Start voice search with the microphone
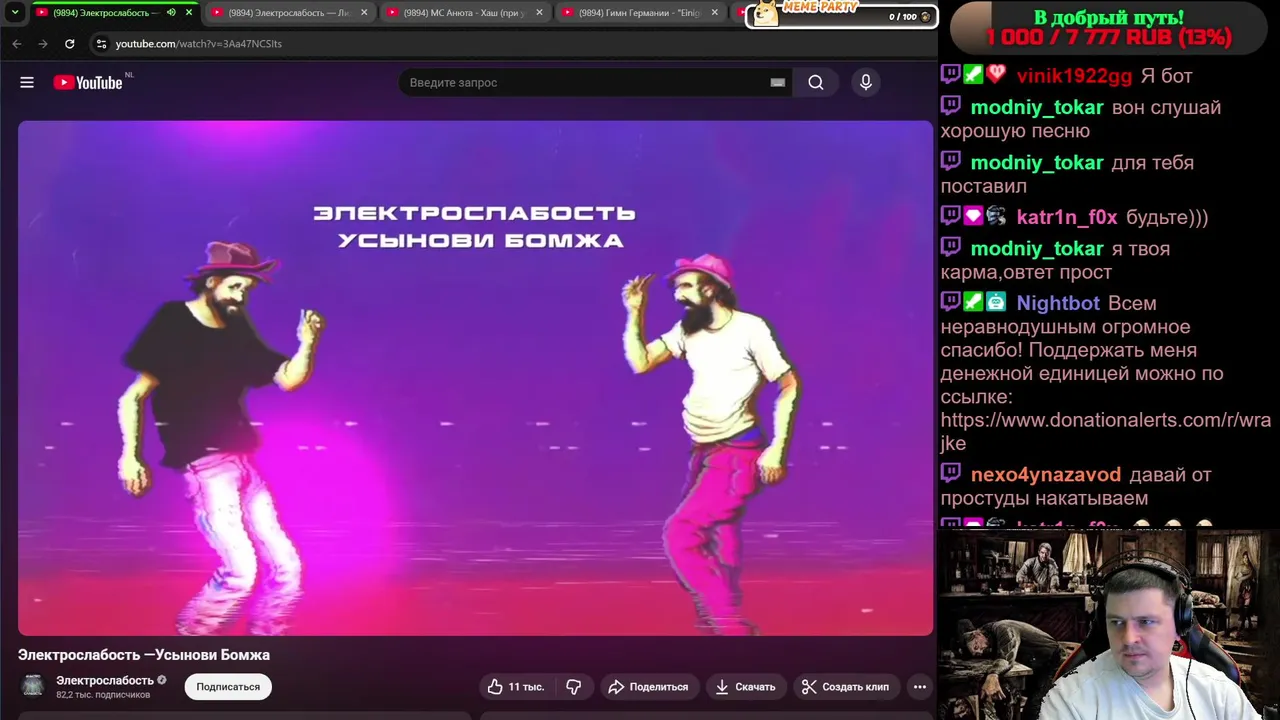Viewport: 1280px width, 720px height. 866,83
